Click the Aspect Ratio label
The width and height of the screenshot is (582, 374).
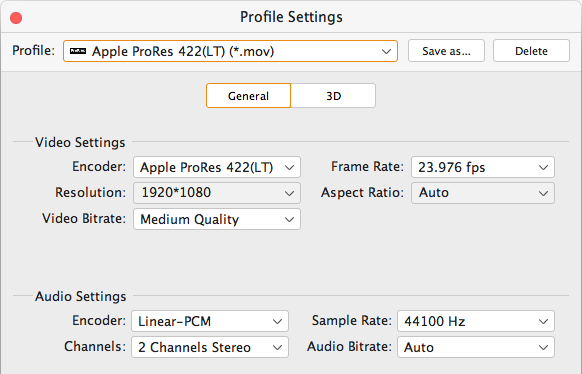coord(362,193)
